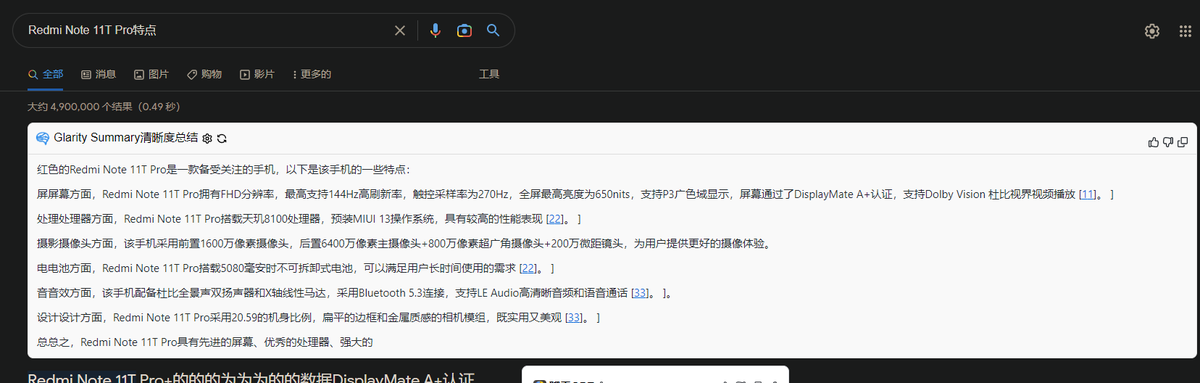
Task: Copy the Glarity summary text
Action: coord(1183,143)
